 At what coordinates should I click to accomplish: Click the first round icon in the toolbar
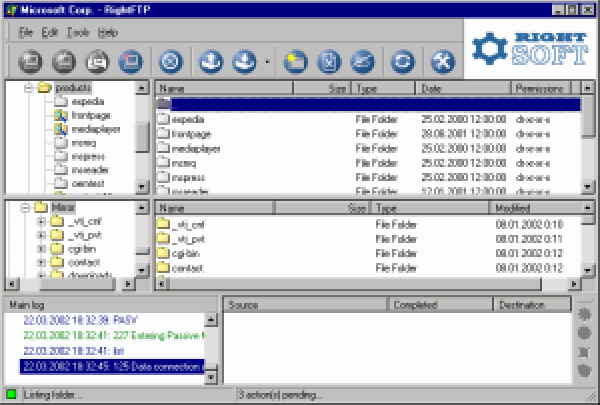tap(28, 62)
